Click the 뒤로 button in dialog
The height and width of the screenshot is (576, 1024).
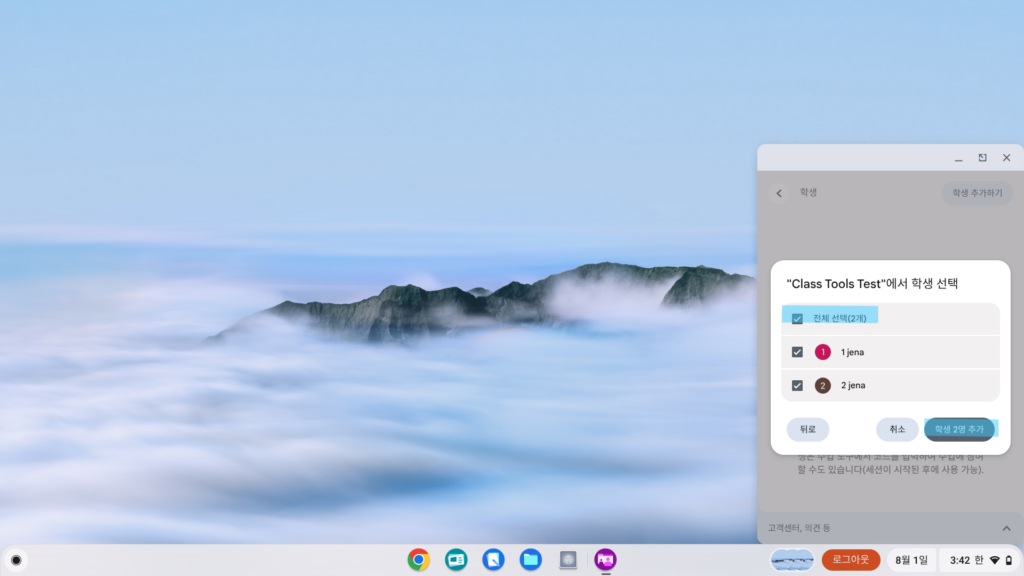pos(808,429)
